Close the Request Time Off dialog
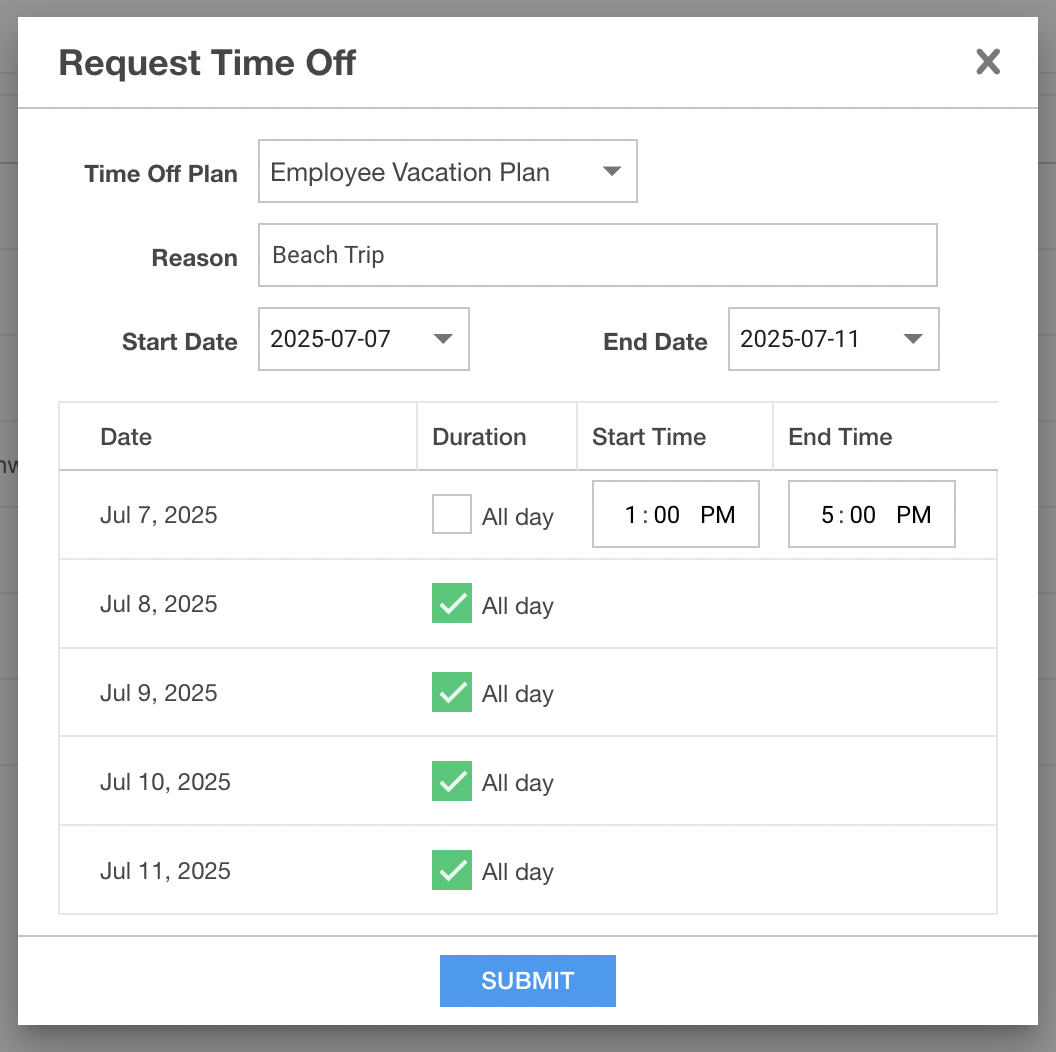1056x1052 pixels. [x=988, y=62]
